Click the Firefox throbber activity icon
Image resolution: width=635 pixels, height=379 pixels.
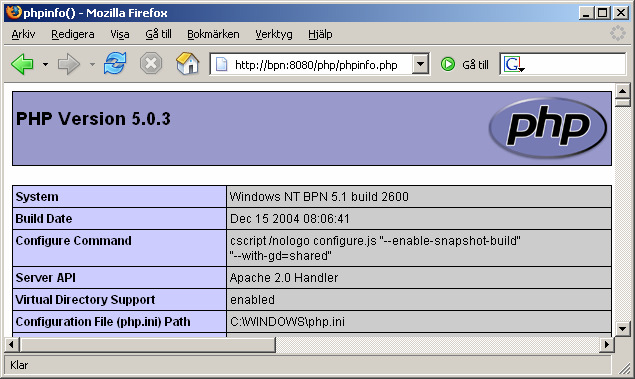pos(618,33)
